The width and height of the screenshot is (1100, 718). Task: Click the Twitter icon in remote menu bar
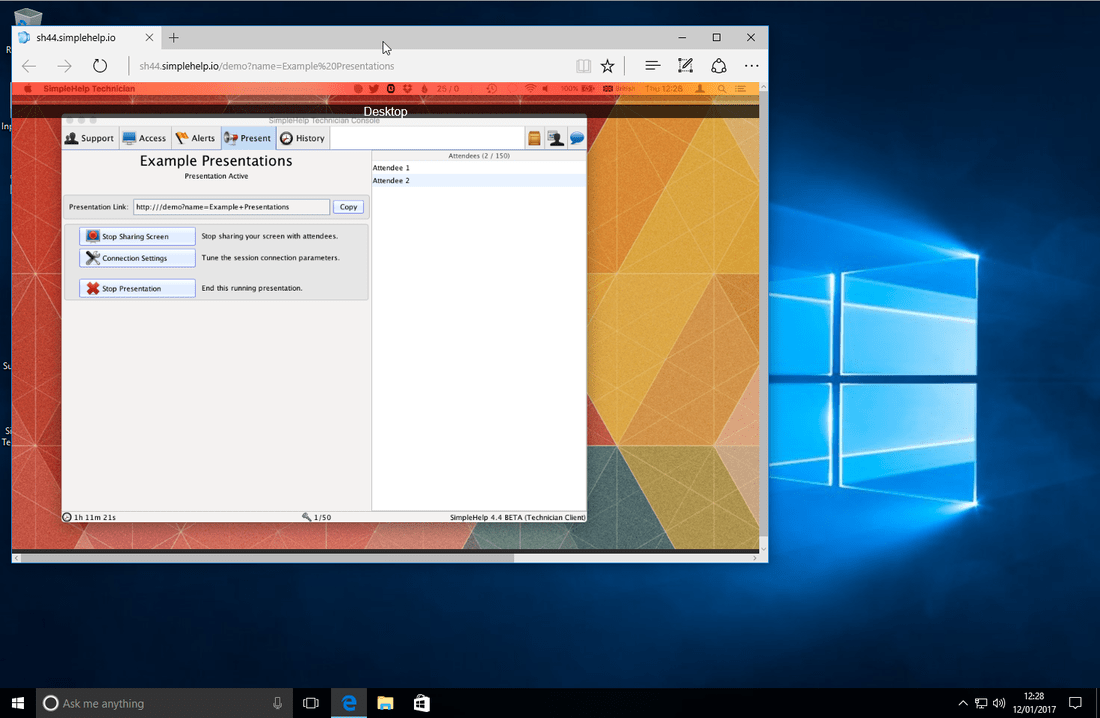coord(374,88)
